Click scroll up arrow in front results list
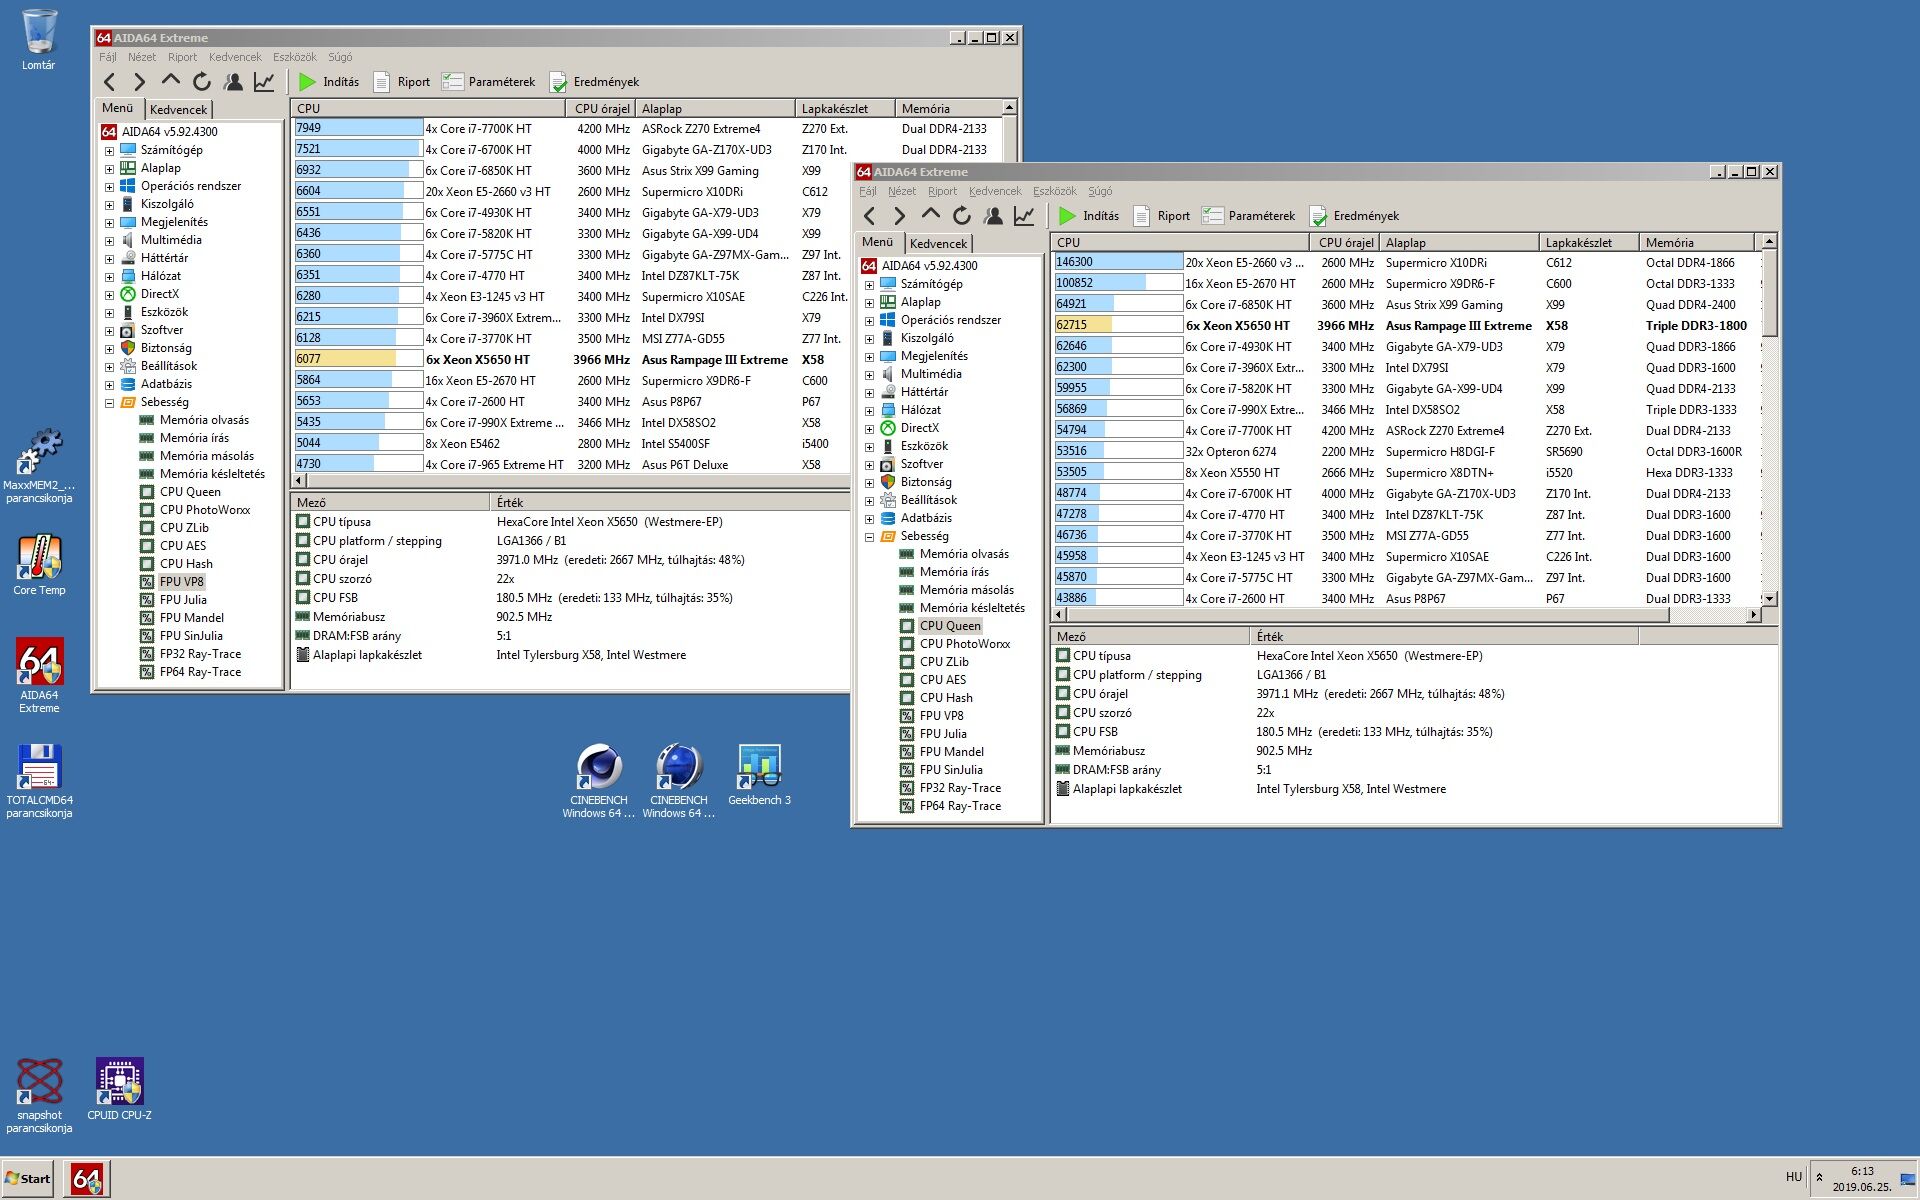This screenshot has height=1200, width=1920. tap(1769, 242)
